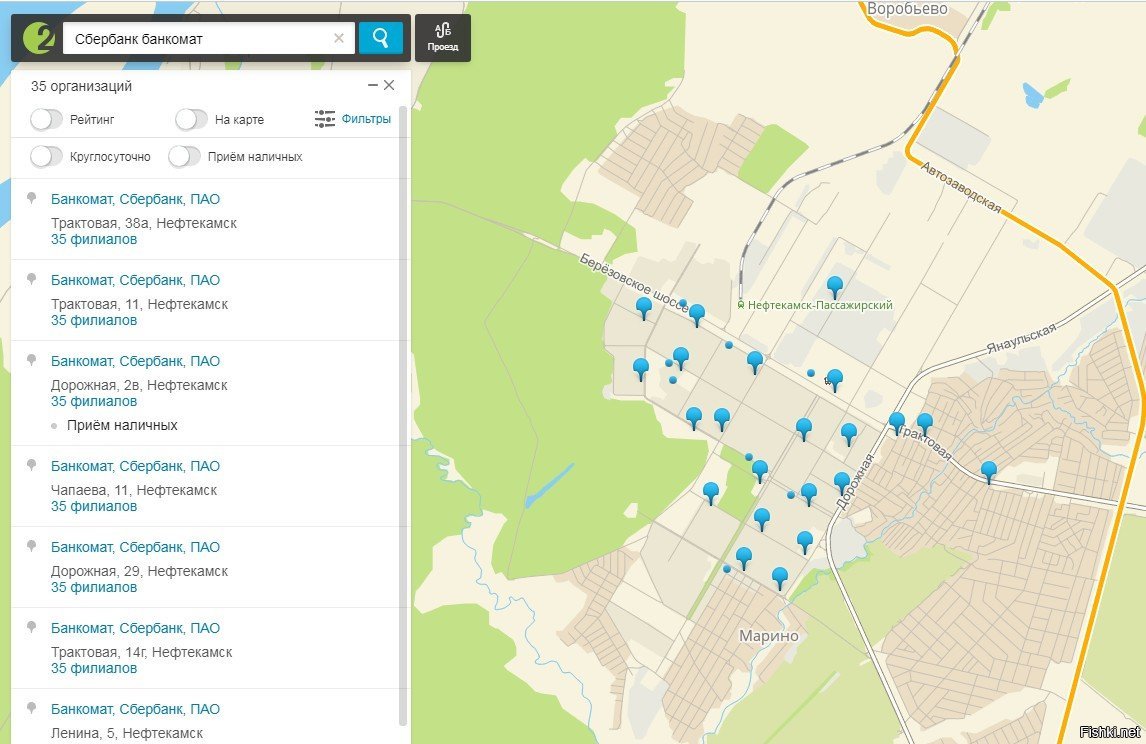1146x744 pixels.
Task: Open the Банкомат, Сбербанк title above Ленина, 5
Action: coord(135,710)
